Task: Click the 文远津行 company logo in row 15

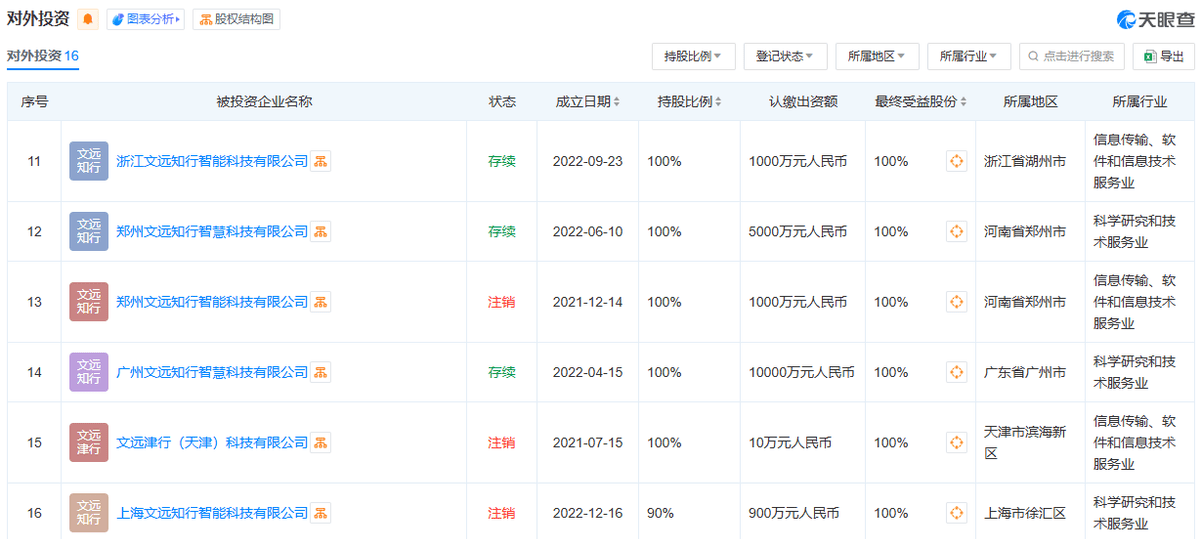Action: 89,442
